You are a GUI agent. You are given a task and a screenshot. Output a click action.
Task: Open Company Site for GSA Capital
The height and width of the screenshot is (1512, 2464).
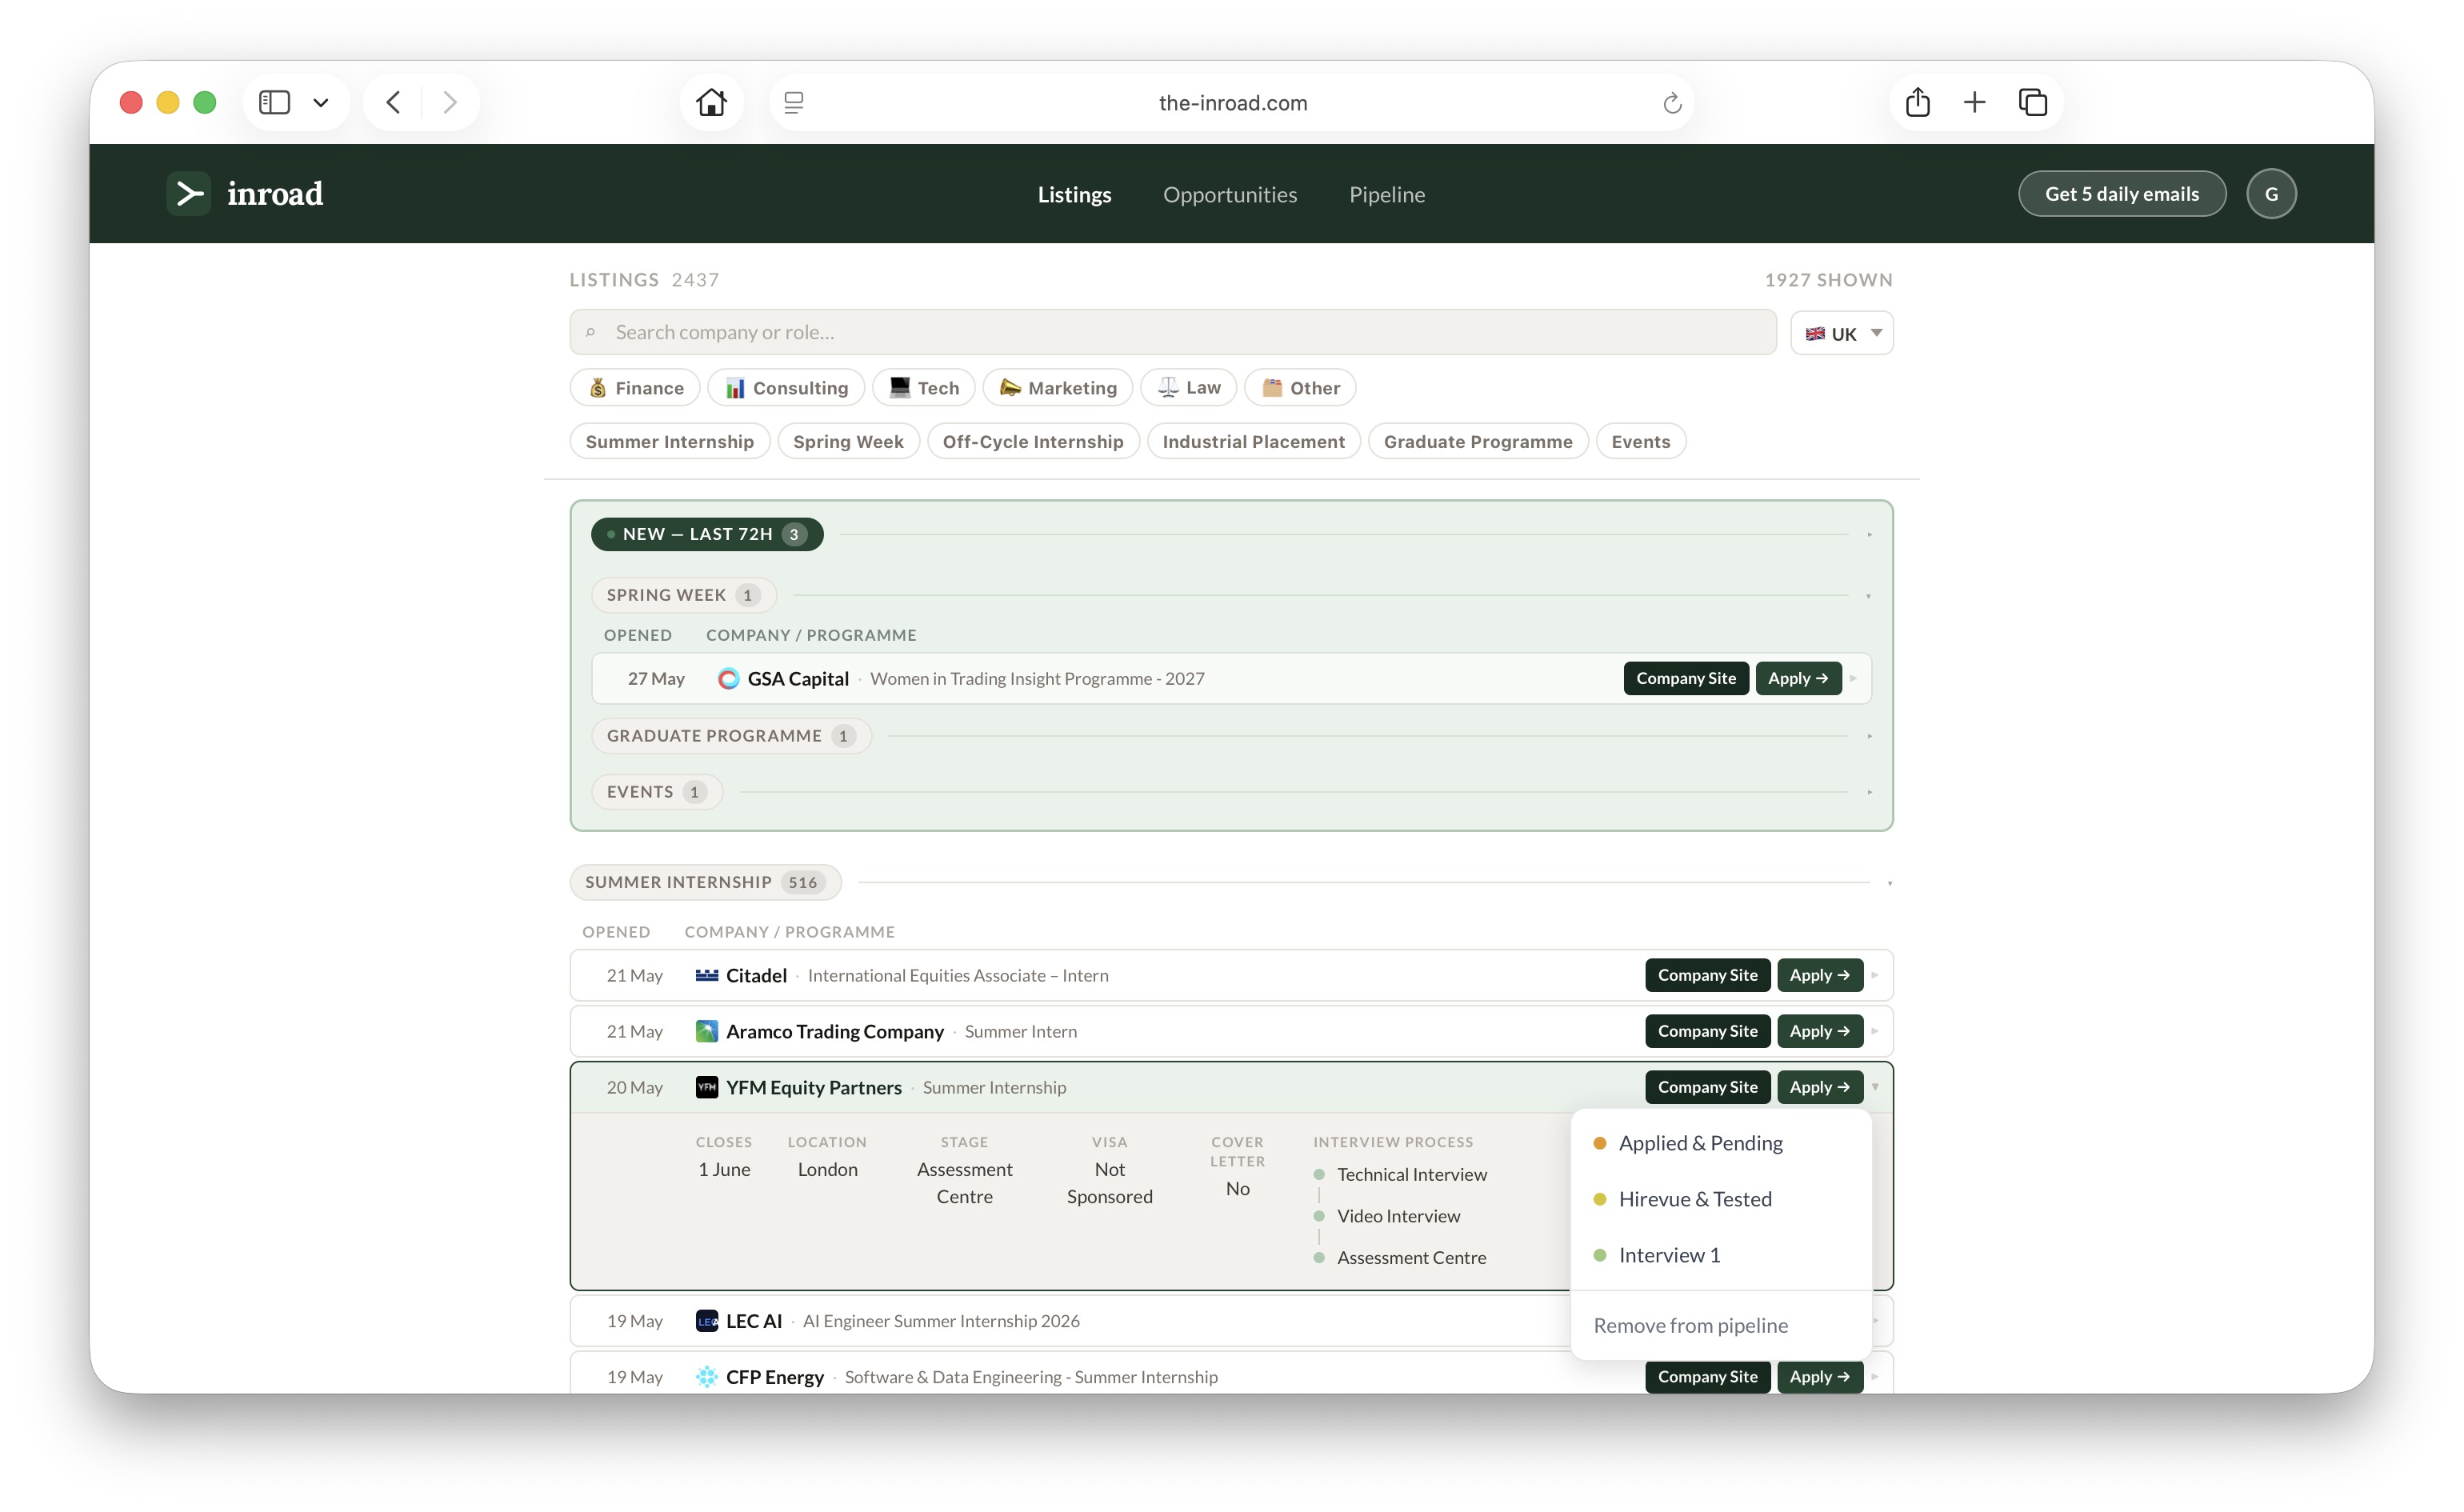click(1686, 678)
